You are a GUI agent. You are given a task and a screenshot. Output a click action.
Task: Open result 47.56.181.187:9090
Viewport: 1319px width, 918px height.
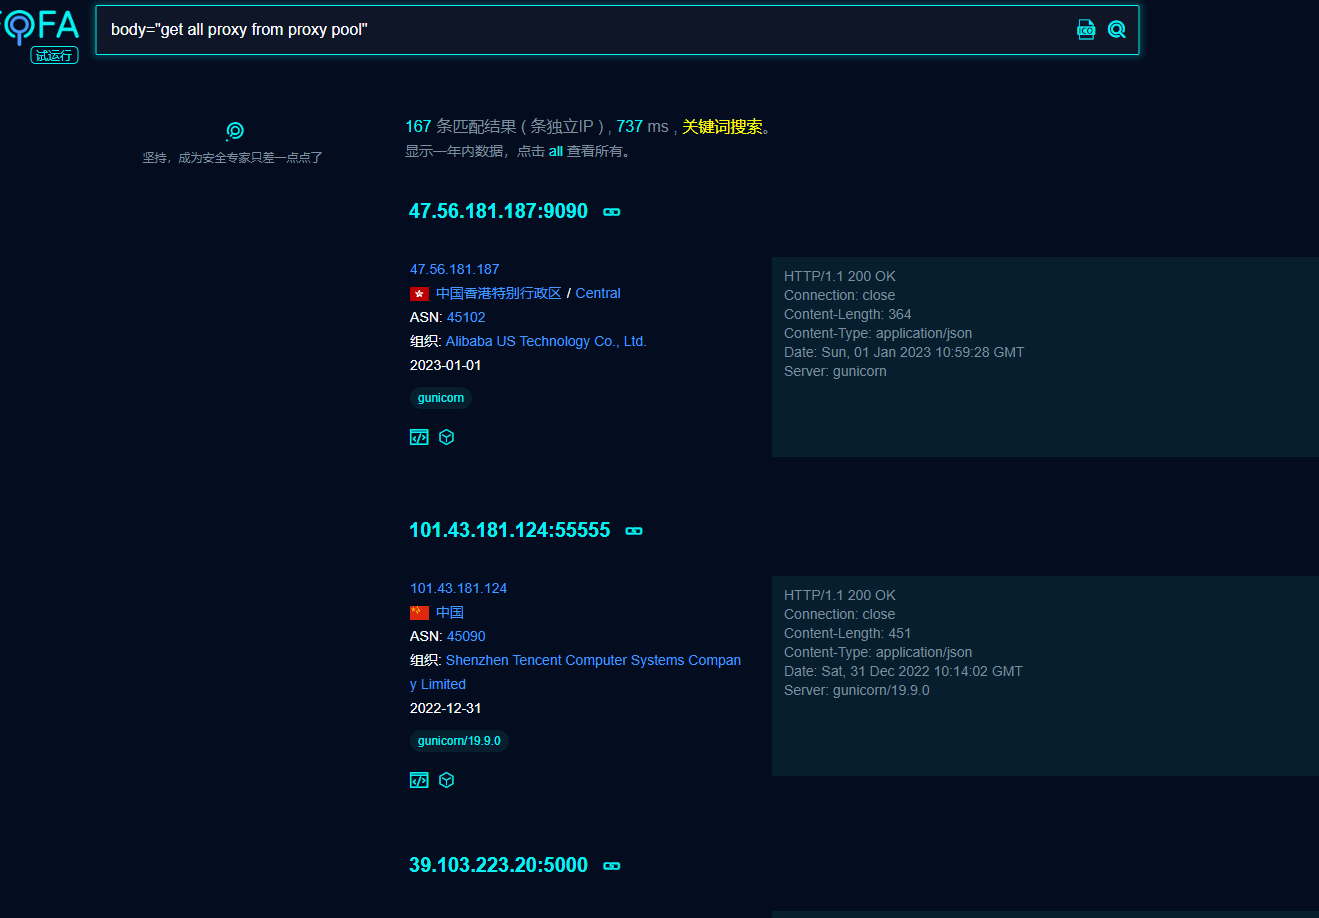pyautogui.click(x=498, y=211)
